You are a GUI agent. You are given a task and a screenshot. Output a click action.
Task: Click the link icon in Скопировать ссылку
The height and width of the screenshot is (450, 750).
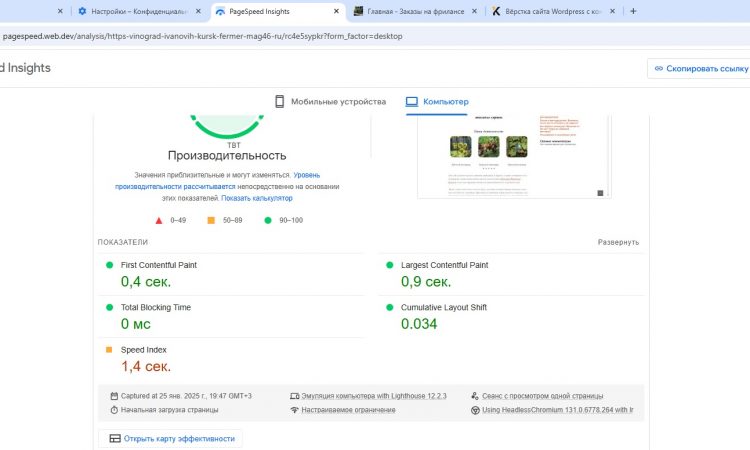[x=659, y=68]
